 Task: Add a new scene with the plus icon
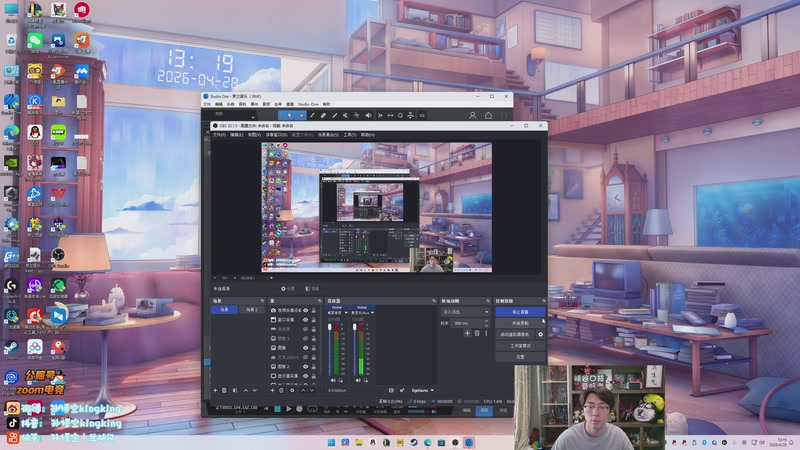click(215, 390)
